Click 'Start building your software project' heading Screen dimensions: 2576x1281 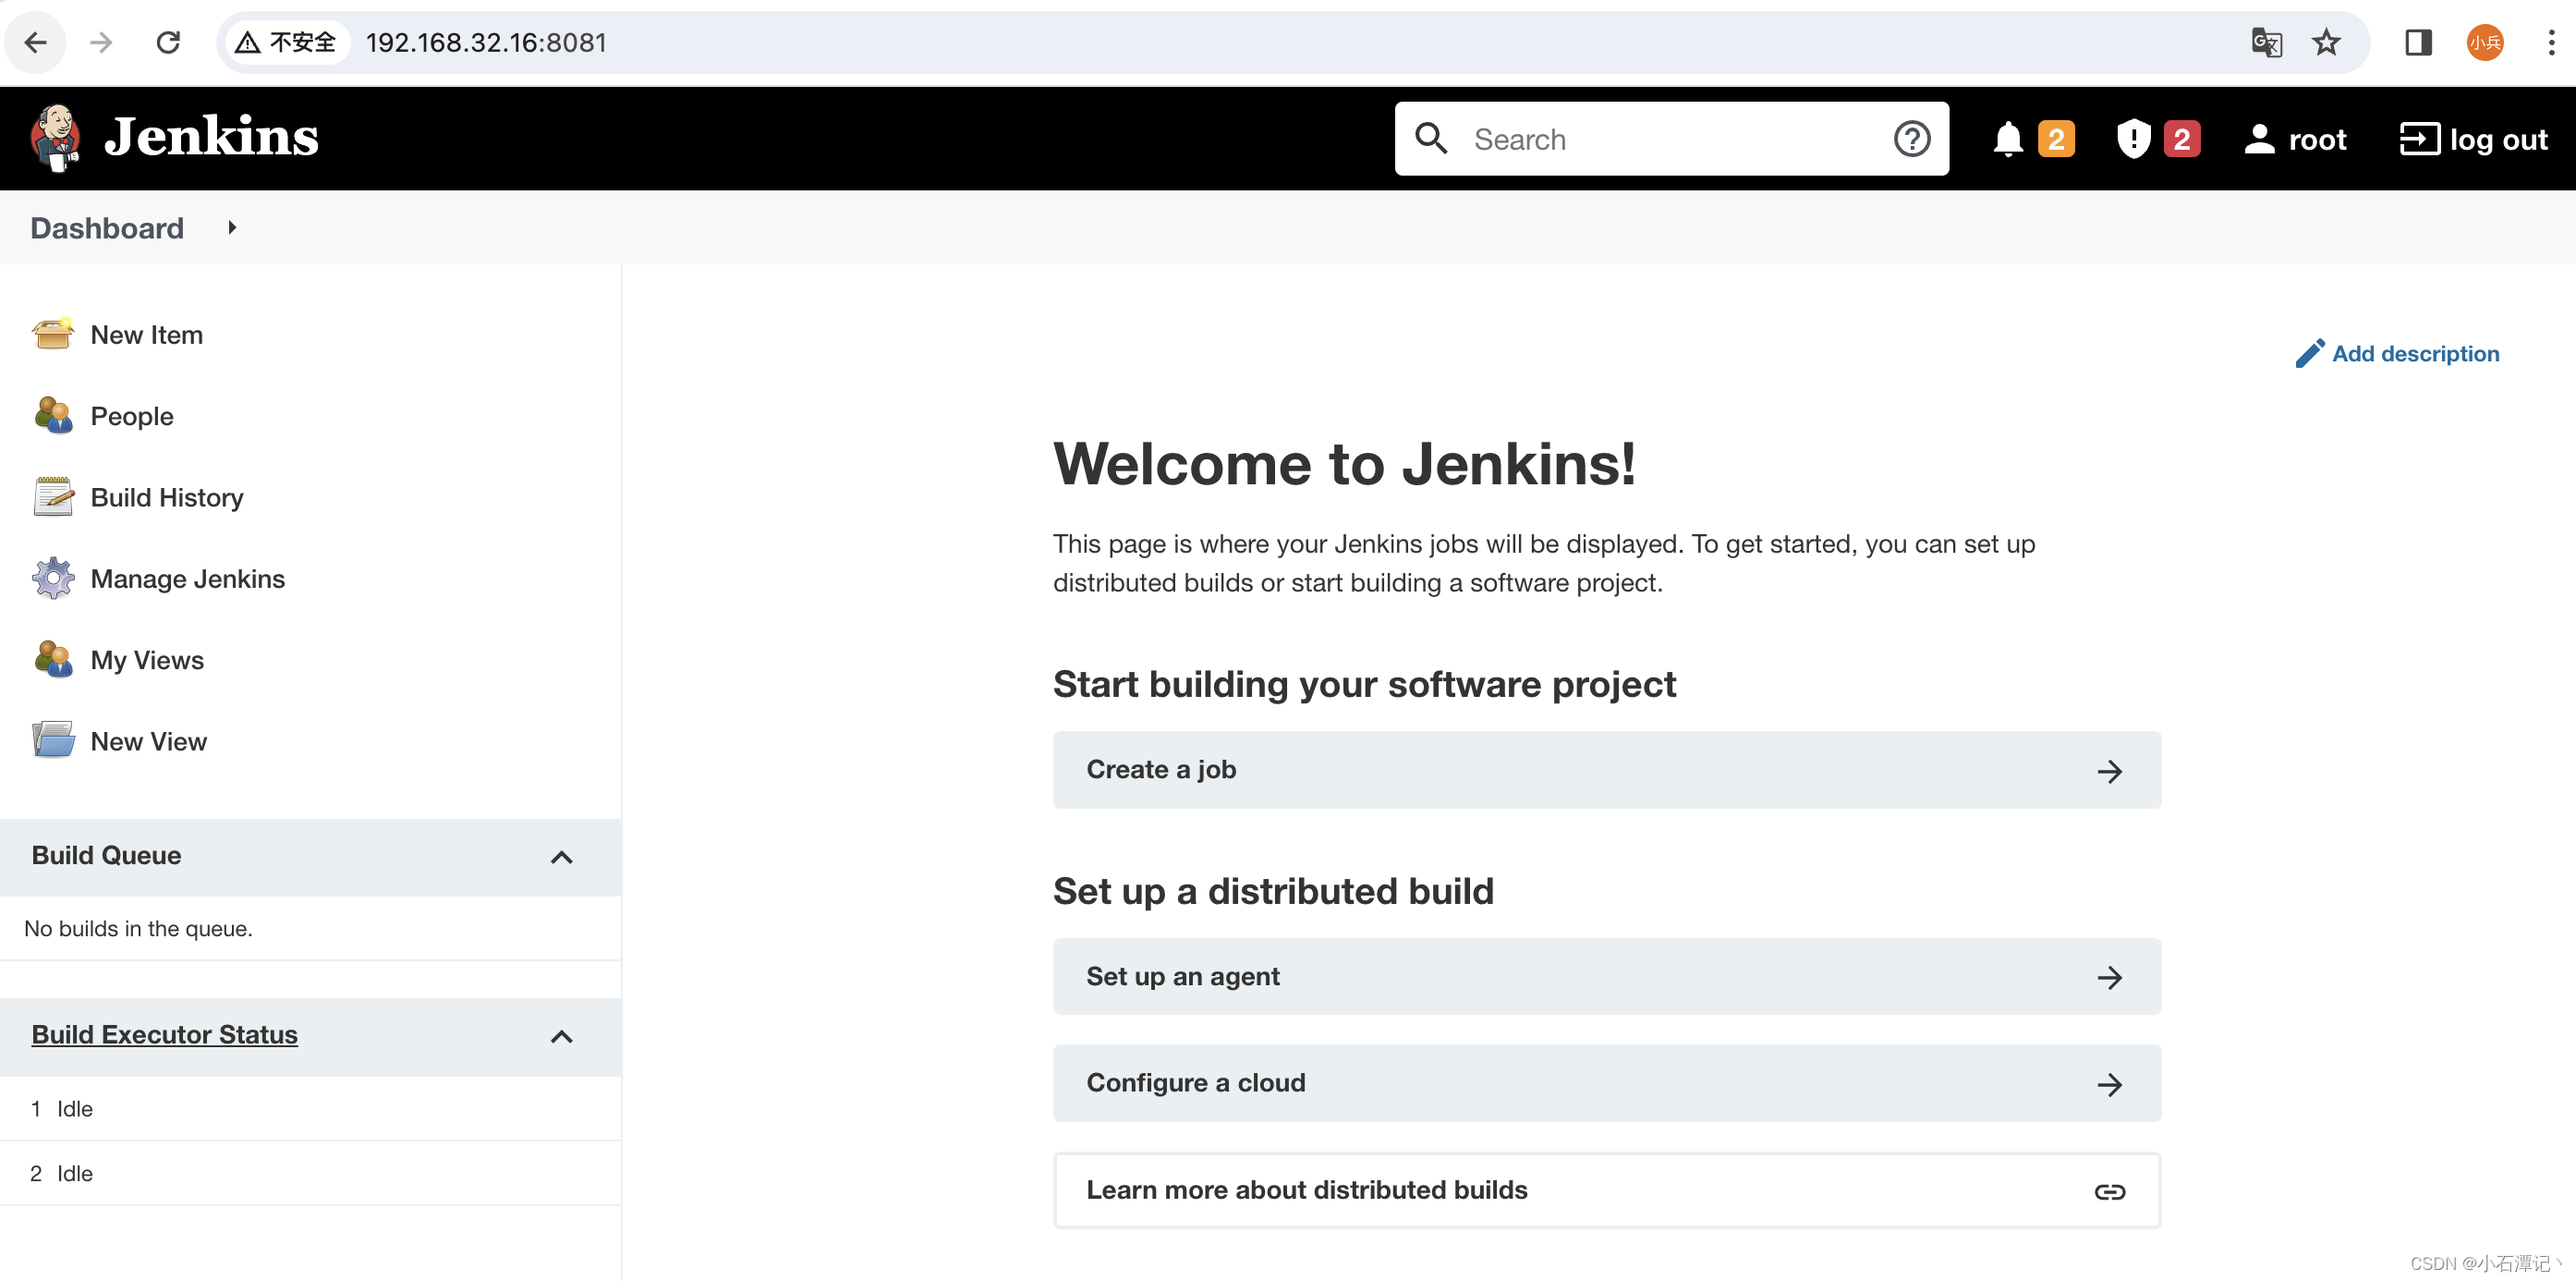coord(1364,685)
